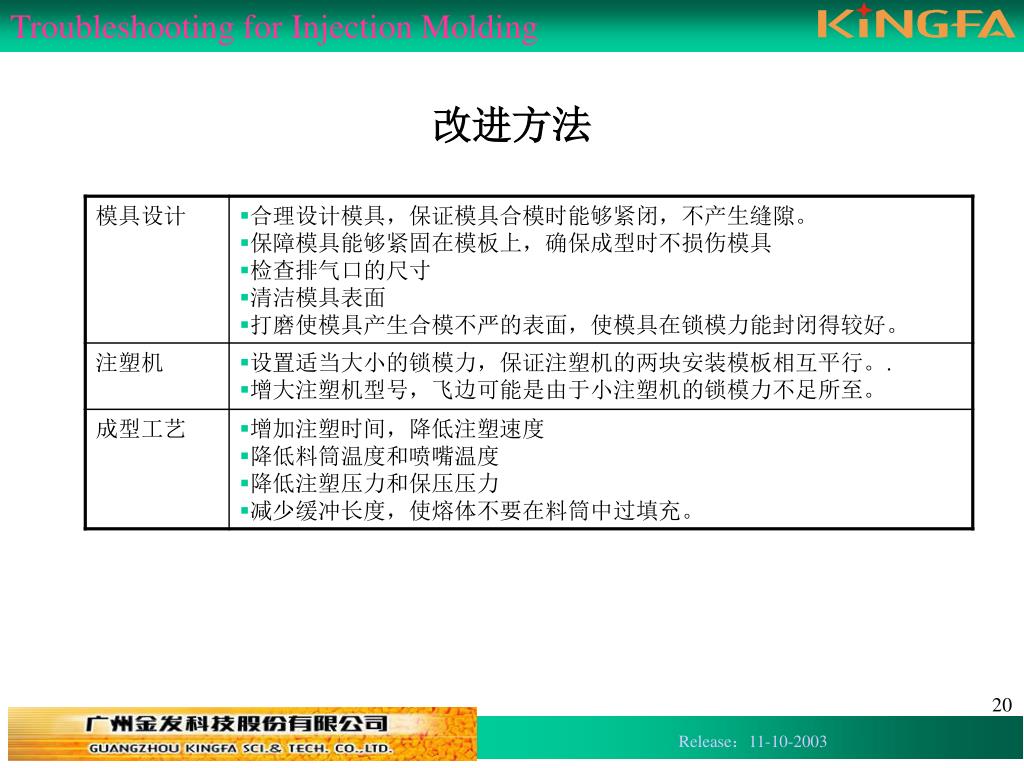Click the line starting '设置适当大小的锁模力'
This screenshot has height=768, width=1024.
pyautogui.click(x=566, y=362)
